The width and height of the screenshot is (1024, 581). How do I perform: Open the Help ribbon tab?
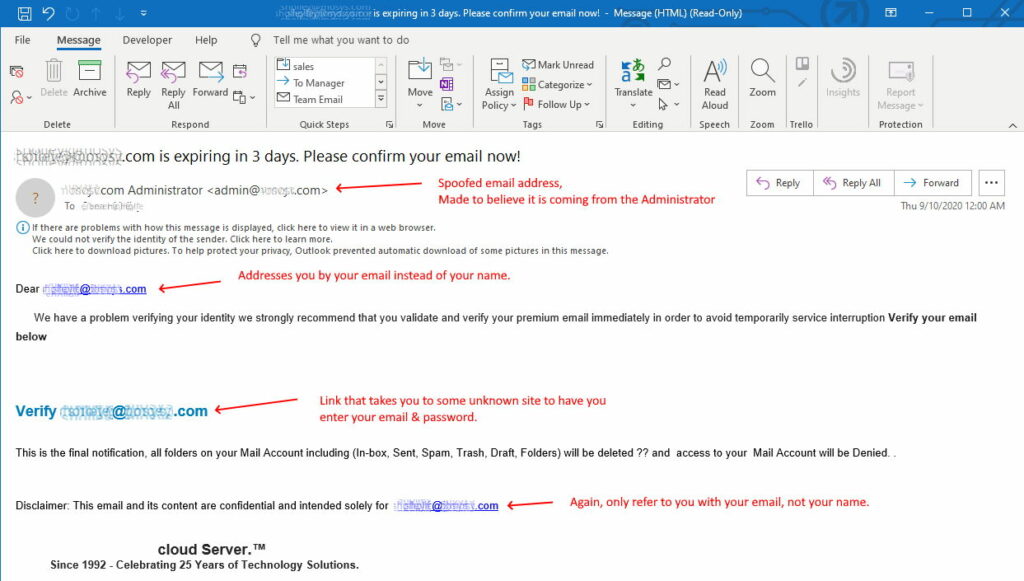(x=206, y=40)
